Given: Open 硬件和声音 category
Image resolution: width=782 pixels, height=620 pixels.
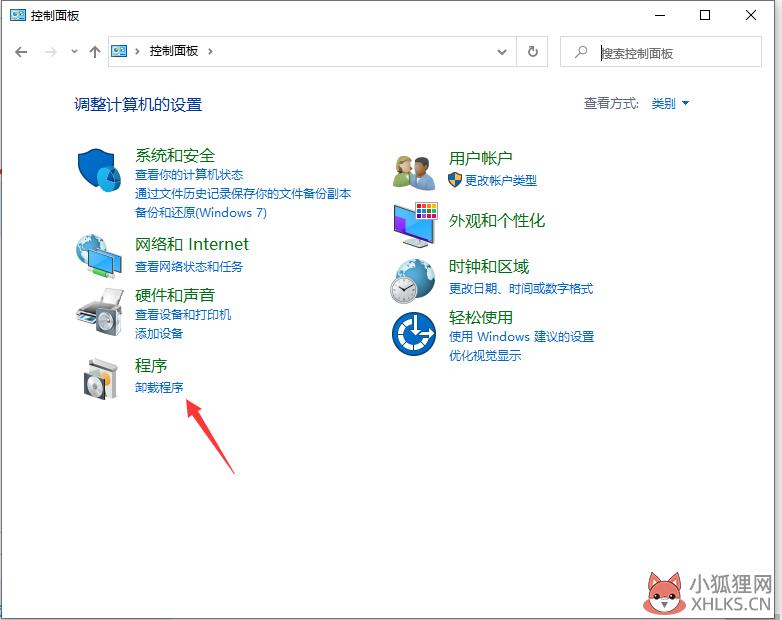Looking at the screenshot, I should pyautogui.click(x=175, y=295).
